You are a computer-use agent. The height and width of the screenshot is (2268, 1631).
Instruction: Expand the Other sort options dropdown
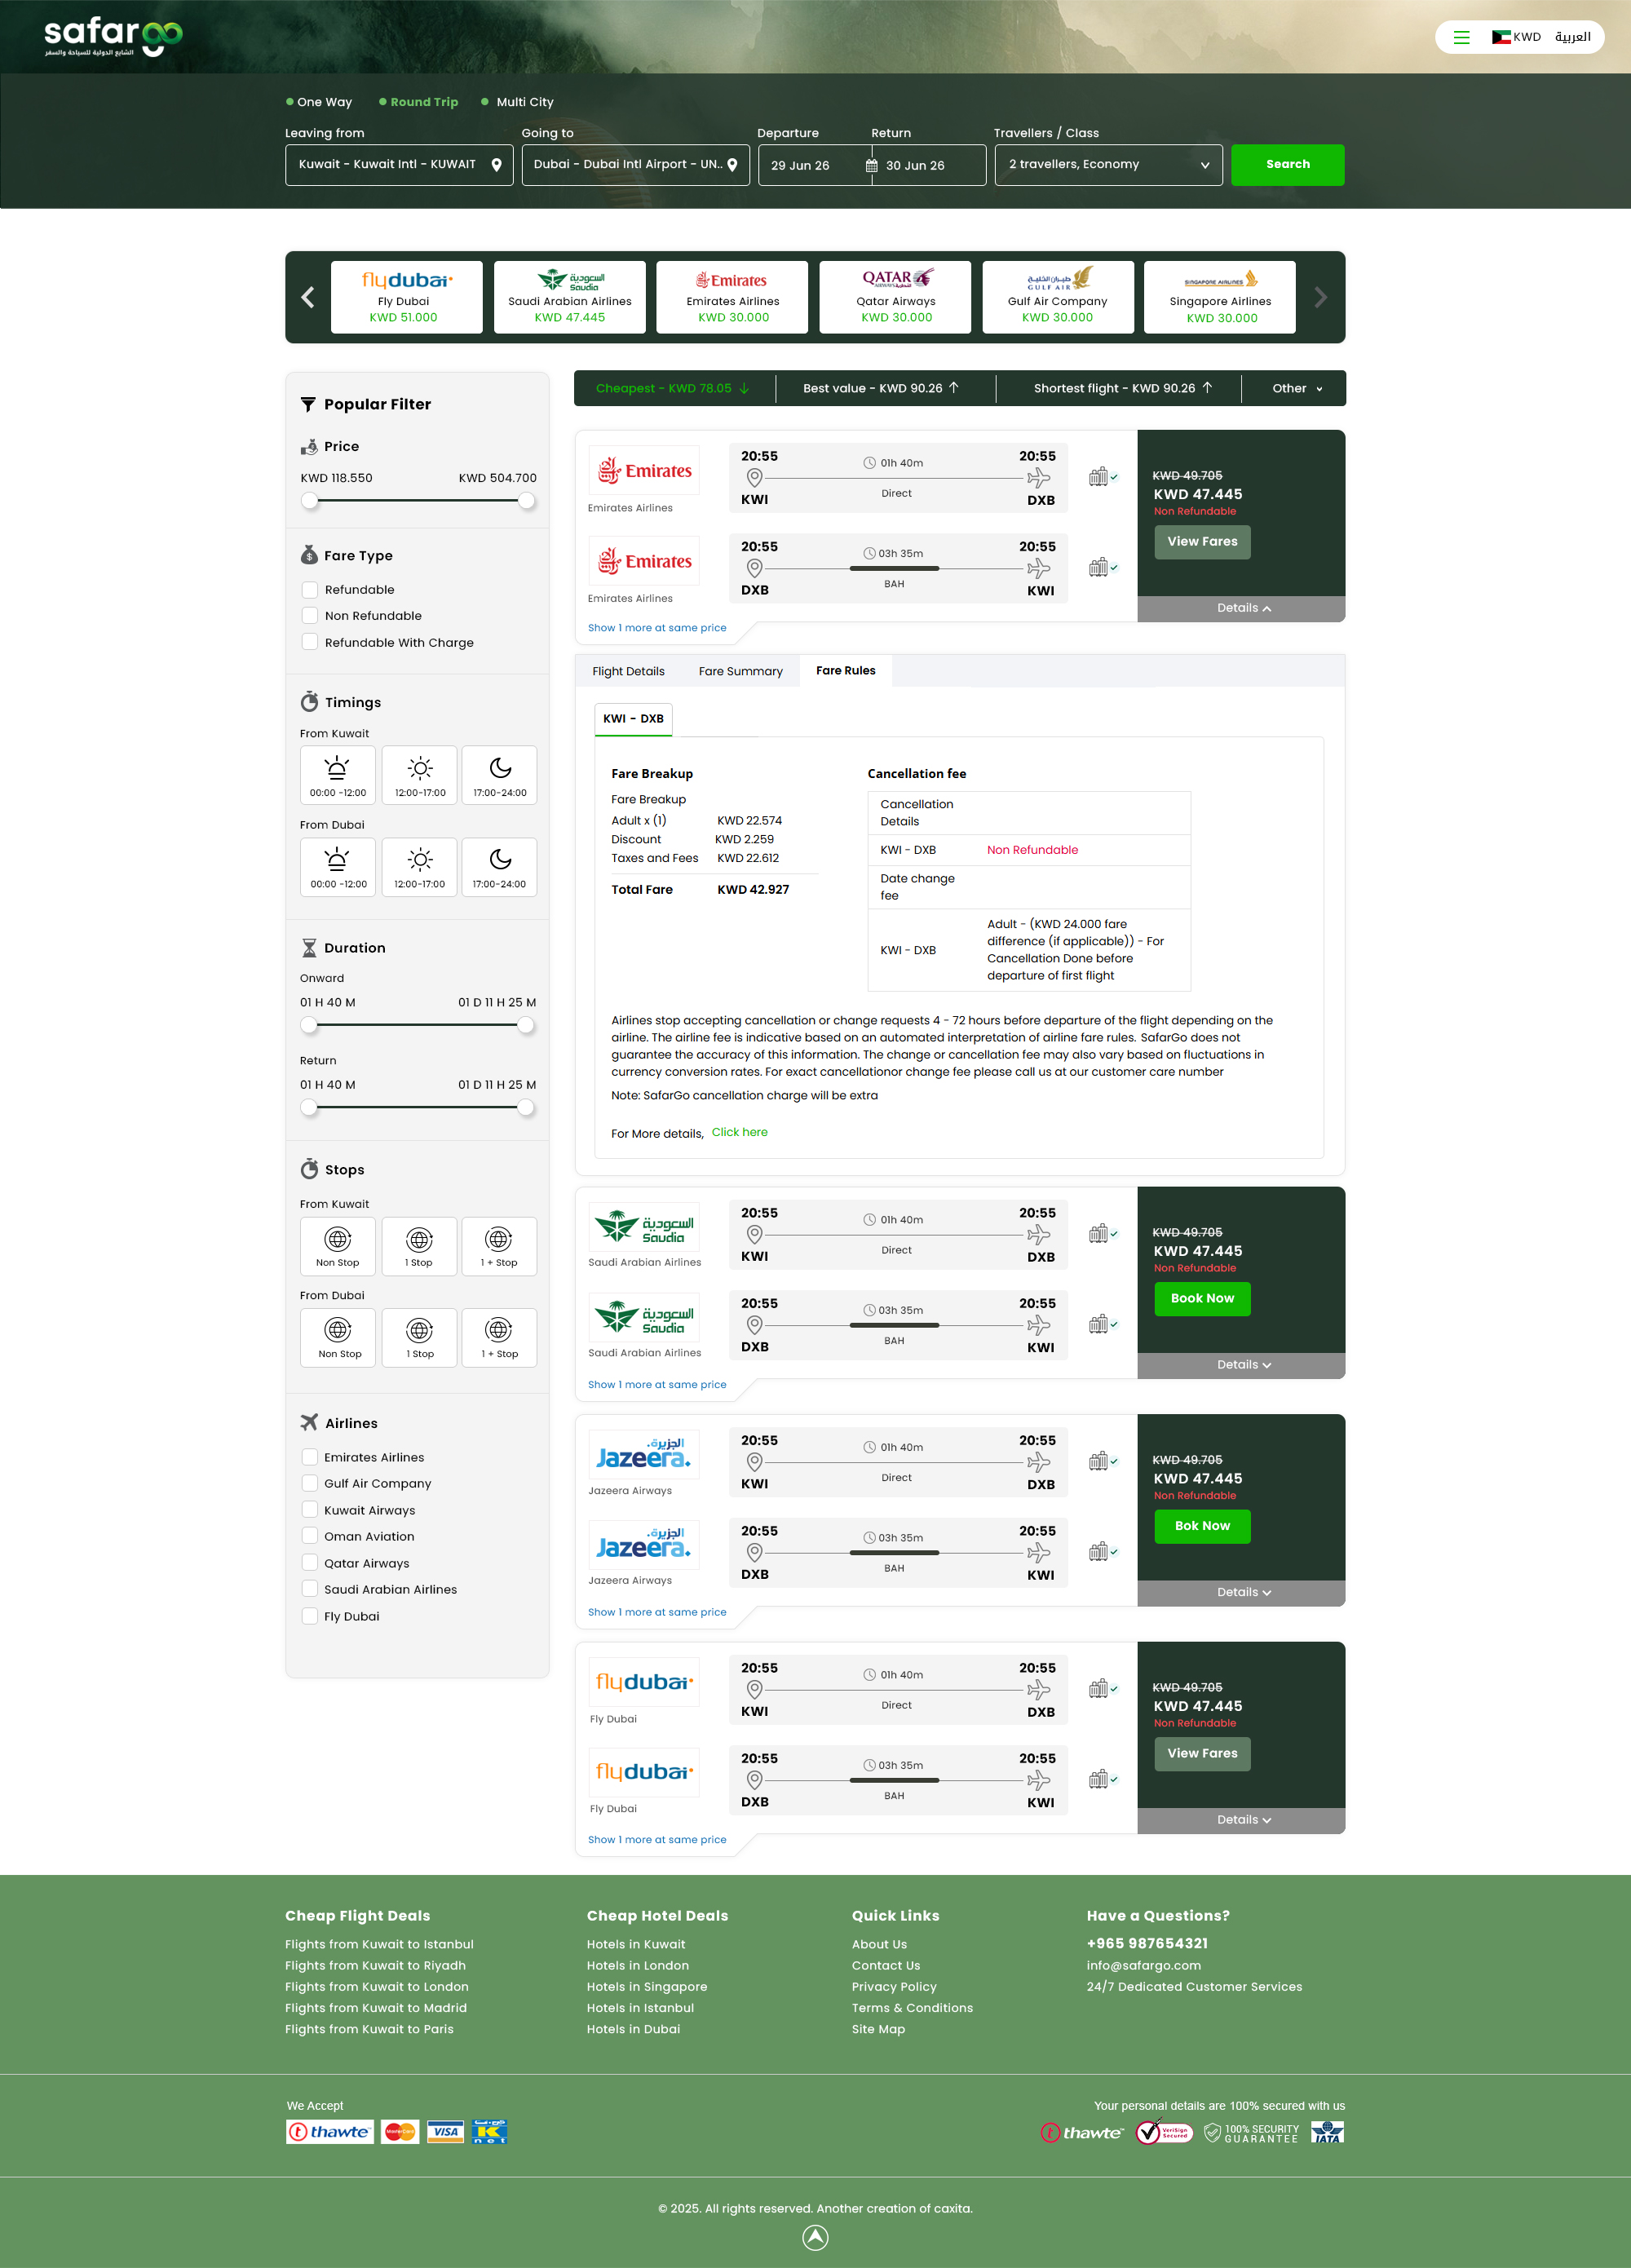point(1296,389)
